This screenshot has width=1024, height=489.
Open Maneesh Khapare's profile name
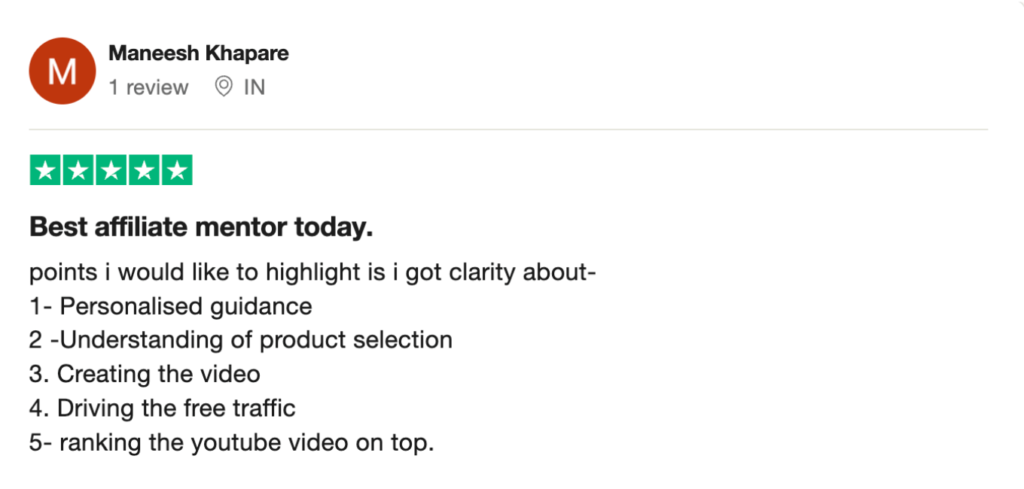(x=199, y=54)
